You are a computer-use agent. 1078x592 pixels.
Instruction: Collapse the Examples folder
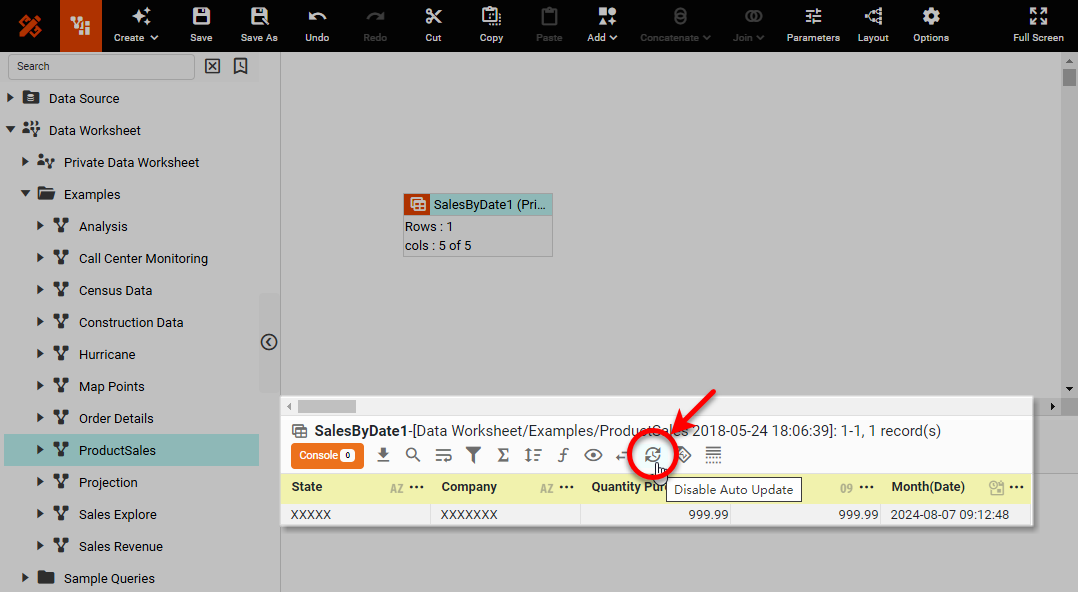click(25, 193)
